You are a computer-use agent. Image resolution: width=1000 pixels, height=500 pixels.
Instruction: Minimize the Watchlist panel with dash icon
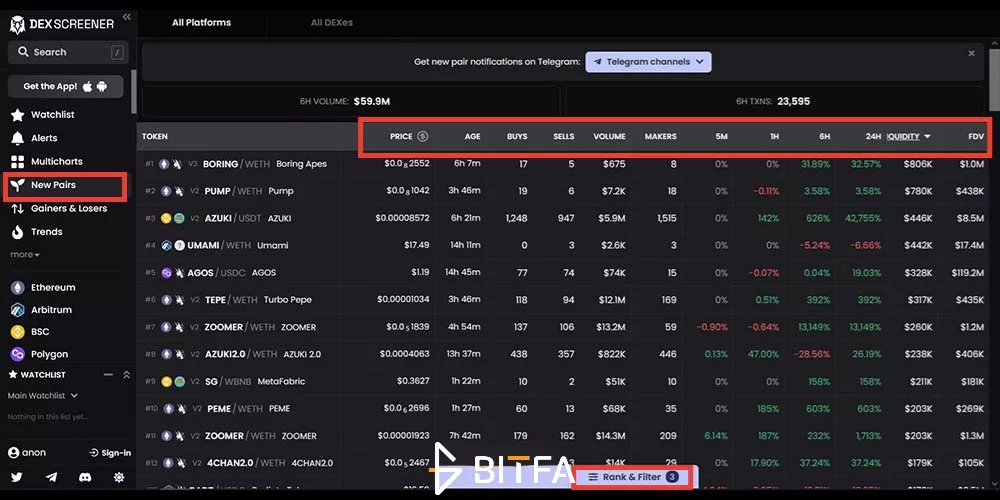coord(108,375)
